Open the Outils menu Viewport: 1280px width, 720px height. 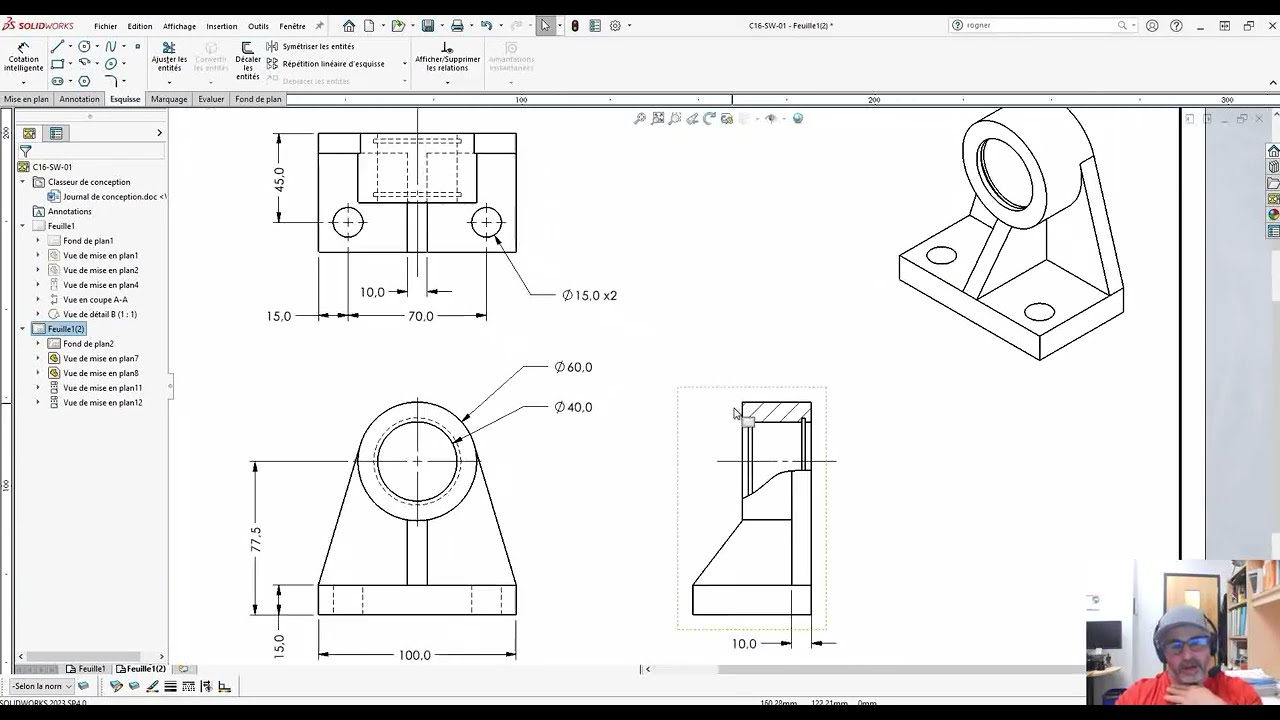[258, 26]
